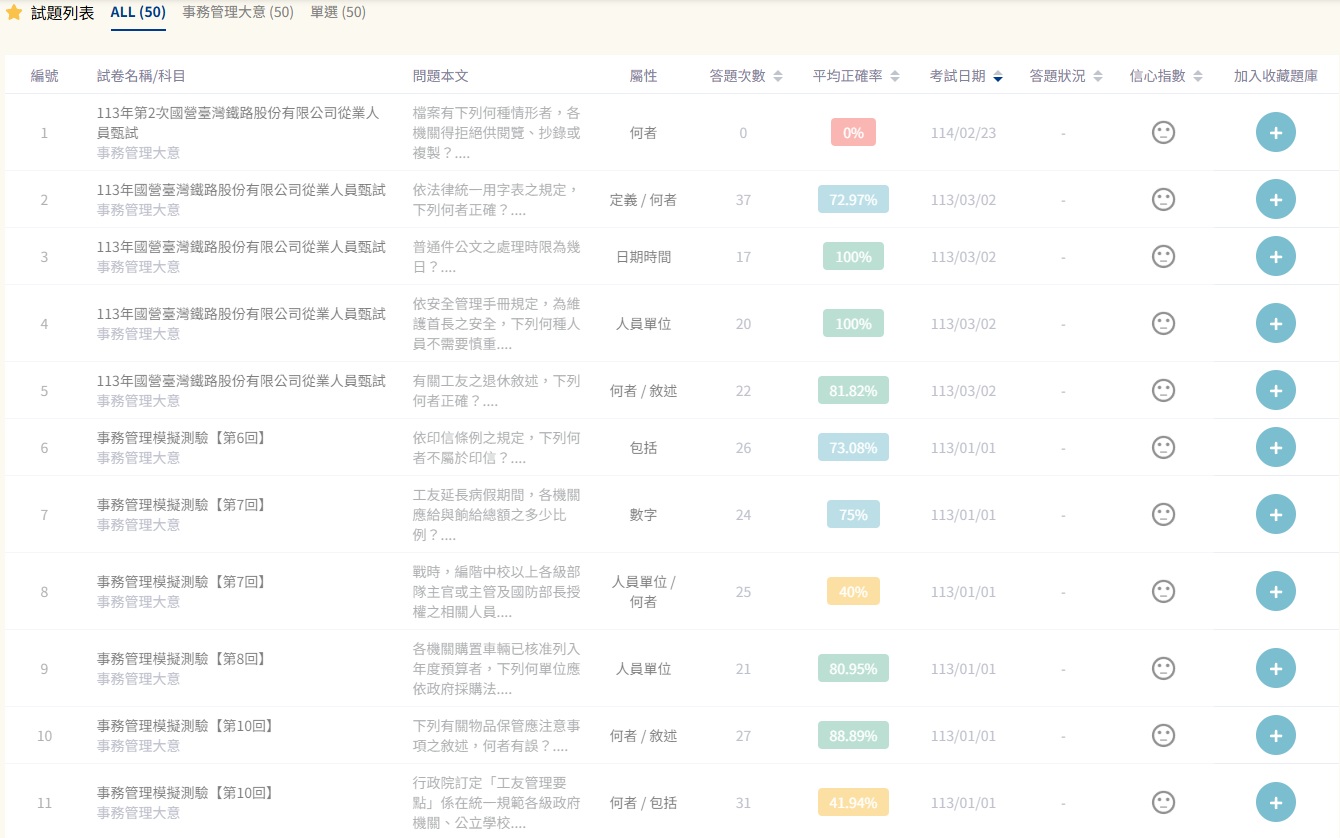Open 事務管理模擬測驗【第6回】 entry
The image size is (1340, 838).
[182, 439]
